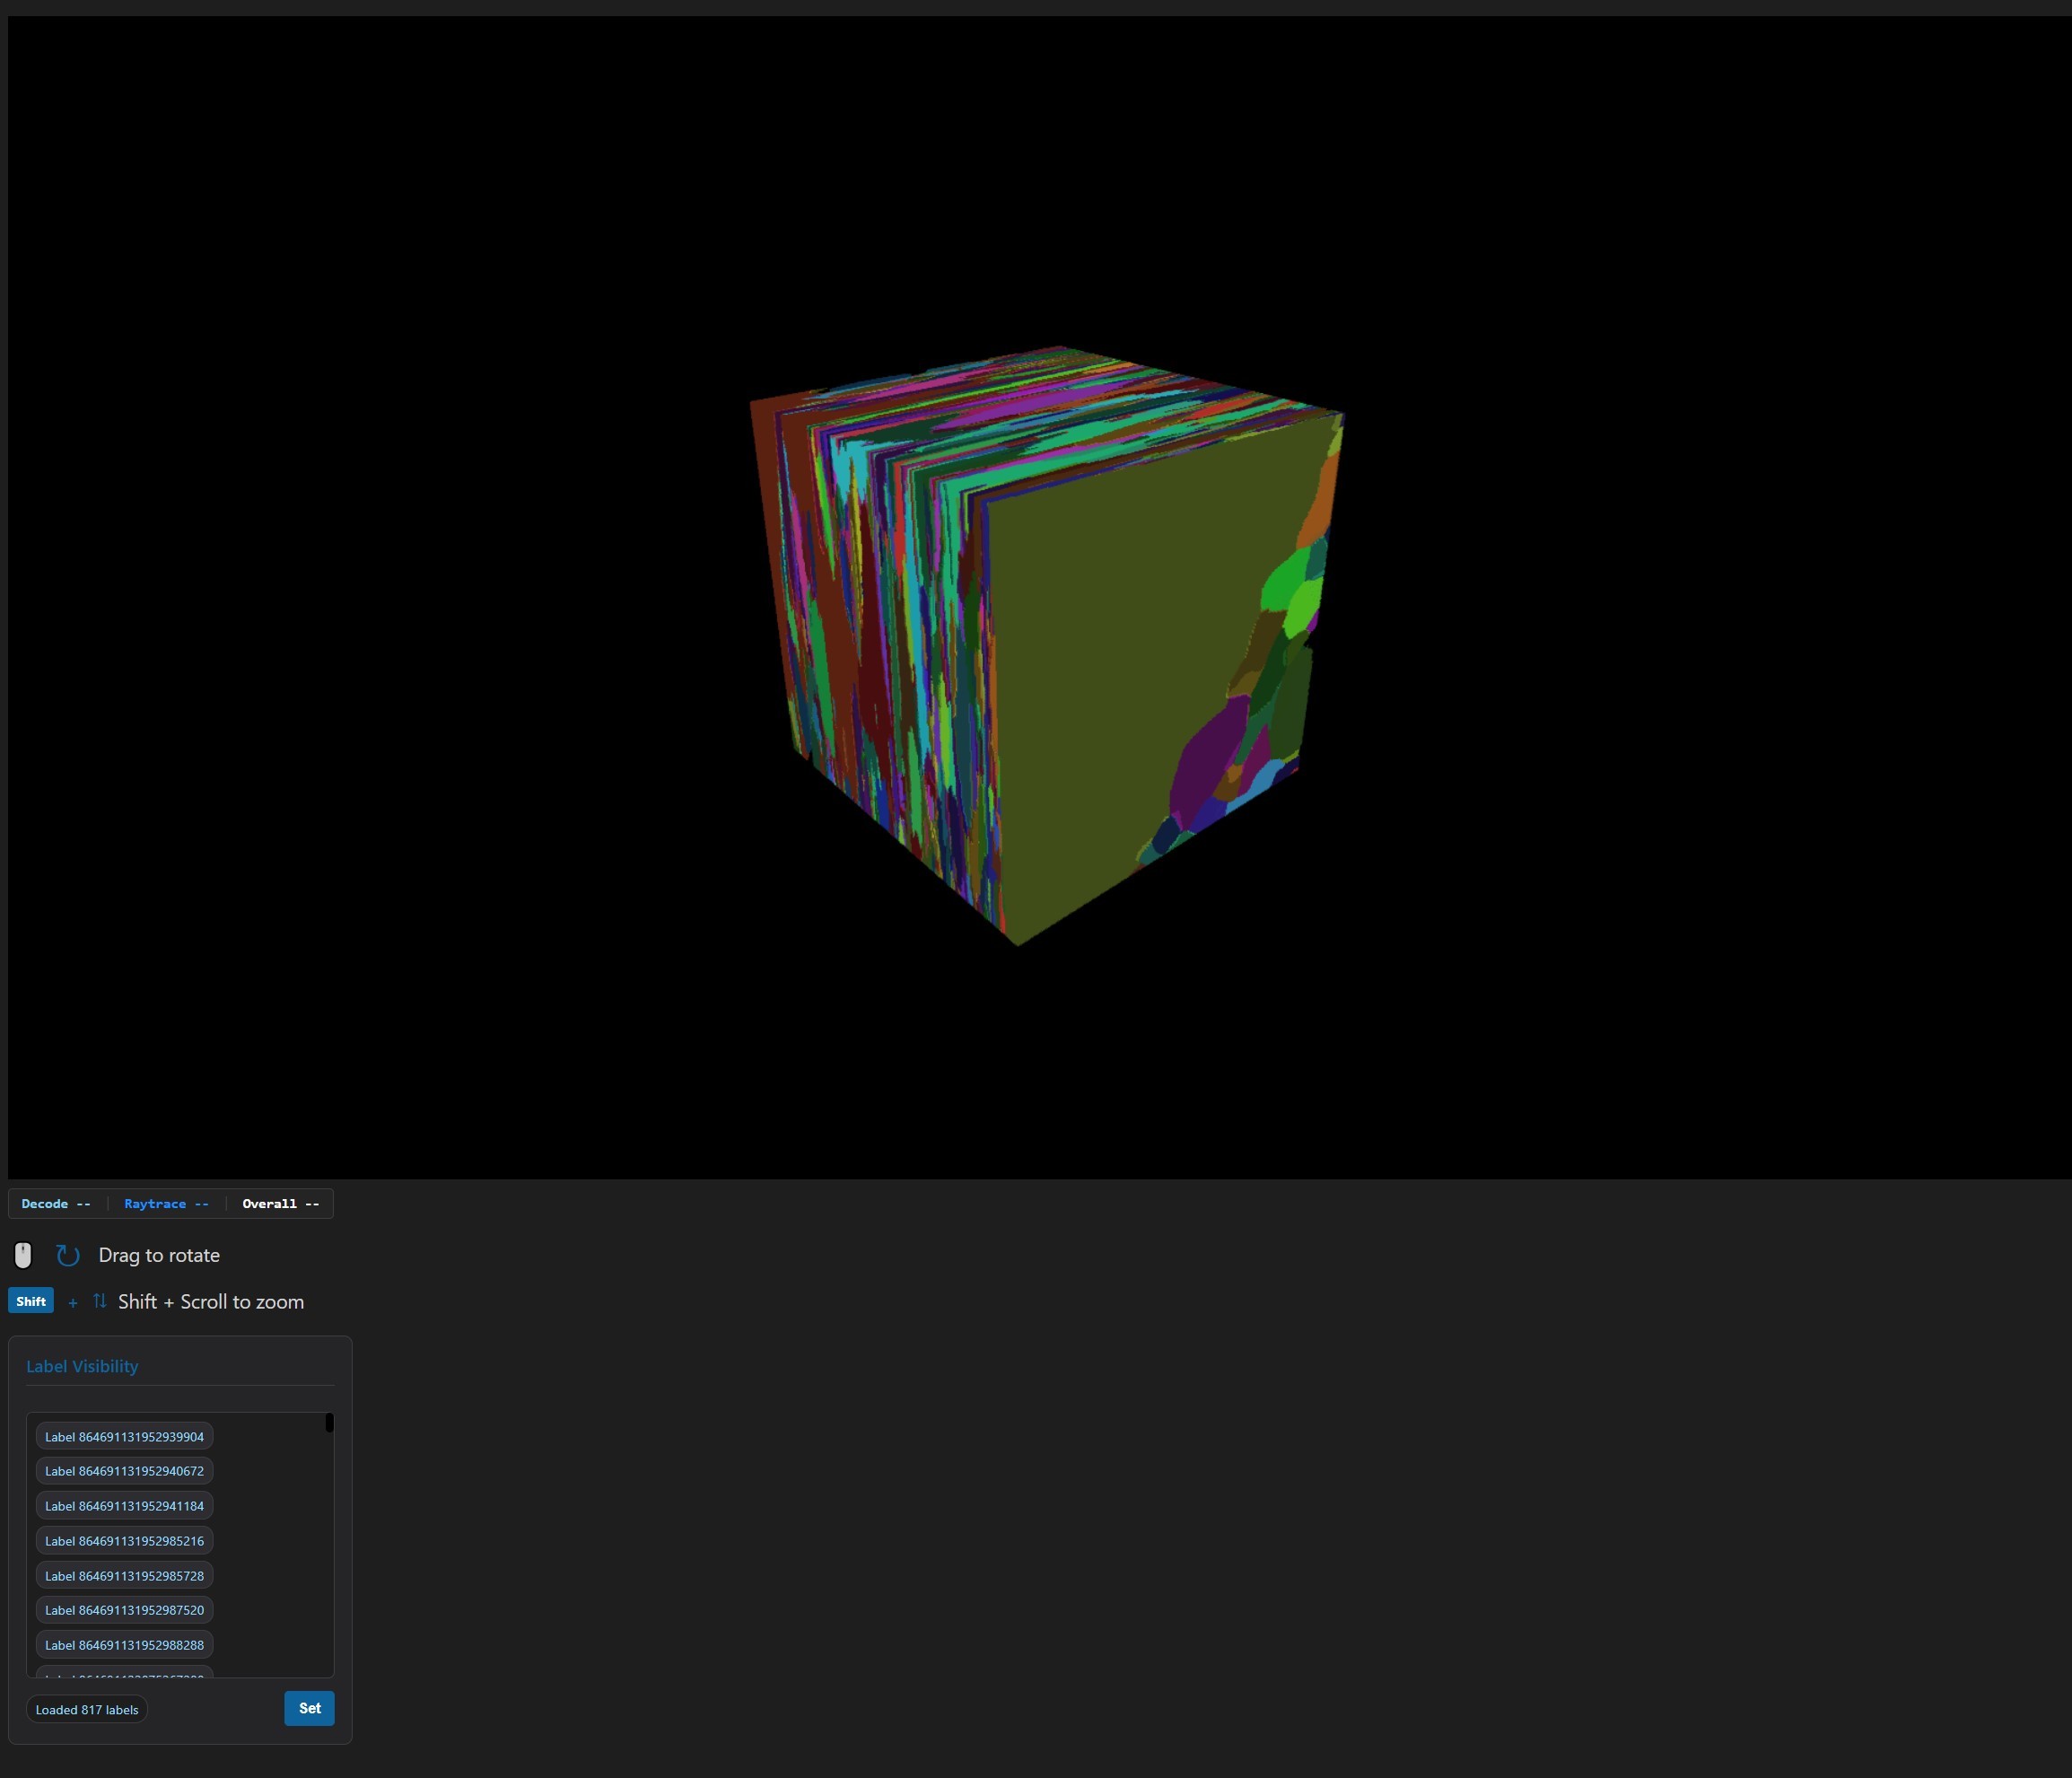Toggle Label 864691131952940672 chip

[124, 1471]
